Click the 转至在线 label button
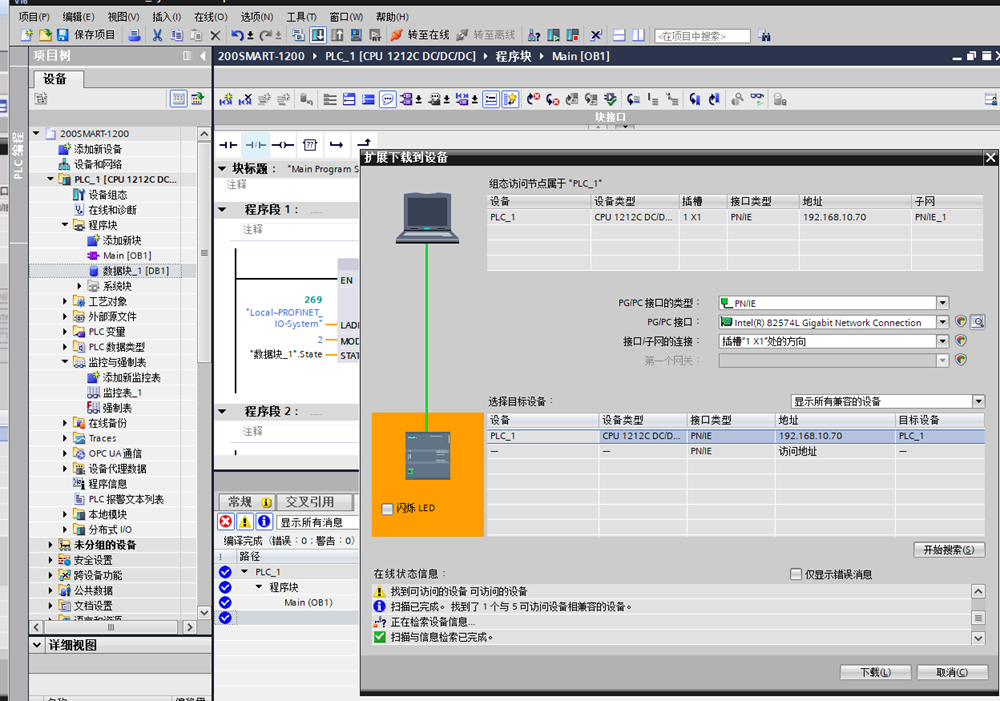 429,35
